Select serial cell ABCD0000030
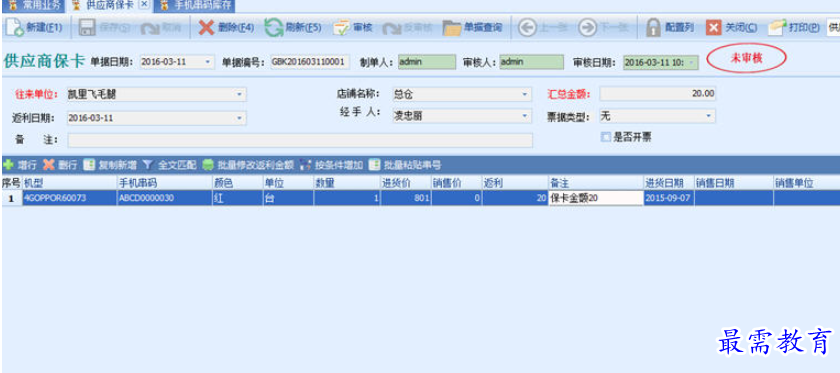This screenshot has width=840, height=373. tap(164, 198)
